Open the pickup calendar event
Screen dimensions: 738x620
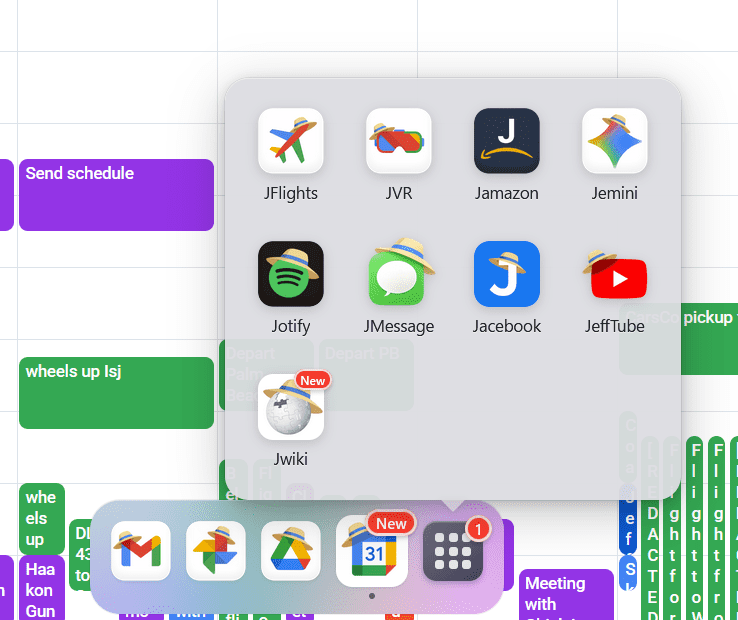[709, 339]
